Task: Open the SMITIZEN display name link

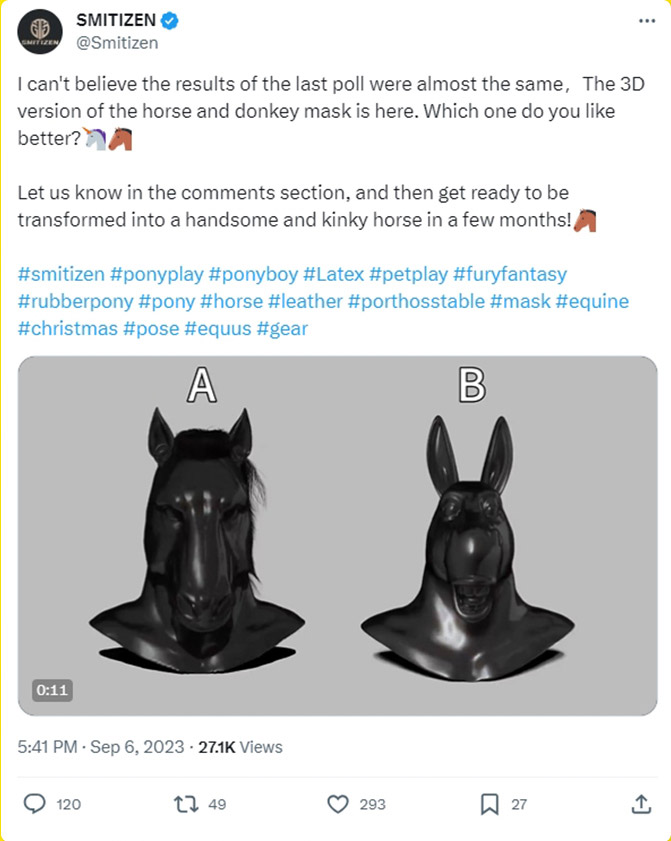Action: [113, 21]
